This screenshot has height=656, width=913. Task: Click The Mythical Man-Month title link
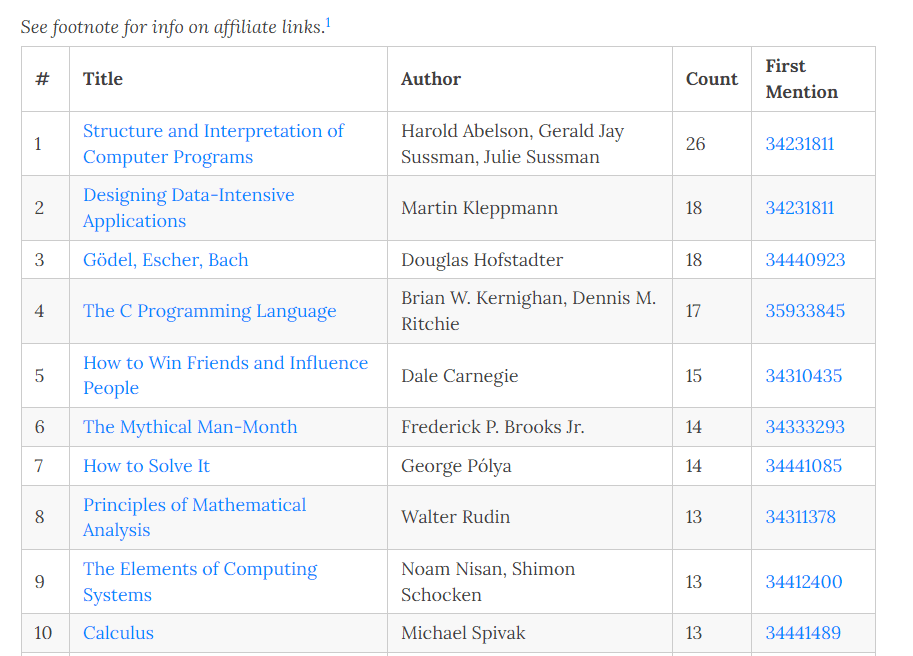(x=190, y=427)
